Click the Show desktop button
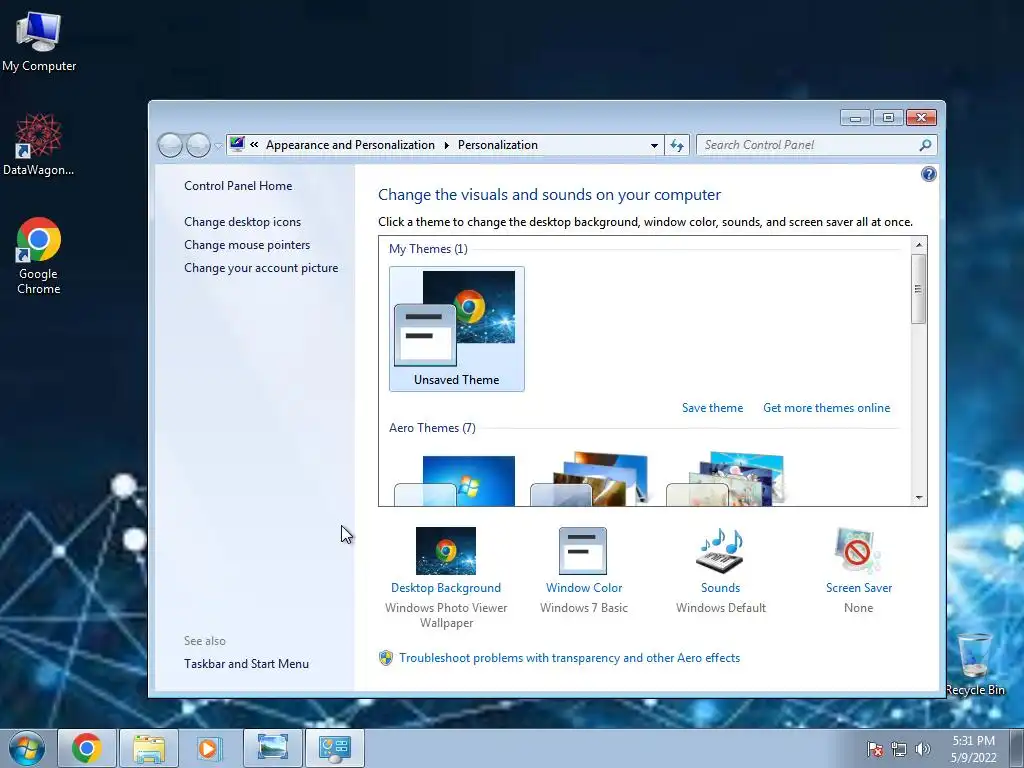The height and width of the screenshot is (768, 1024). point(1017,748)
